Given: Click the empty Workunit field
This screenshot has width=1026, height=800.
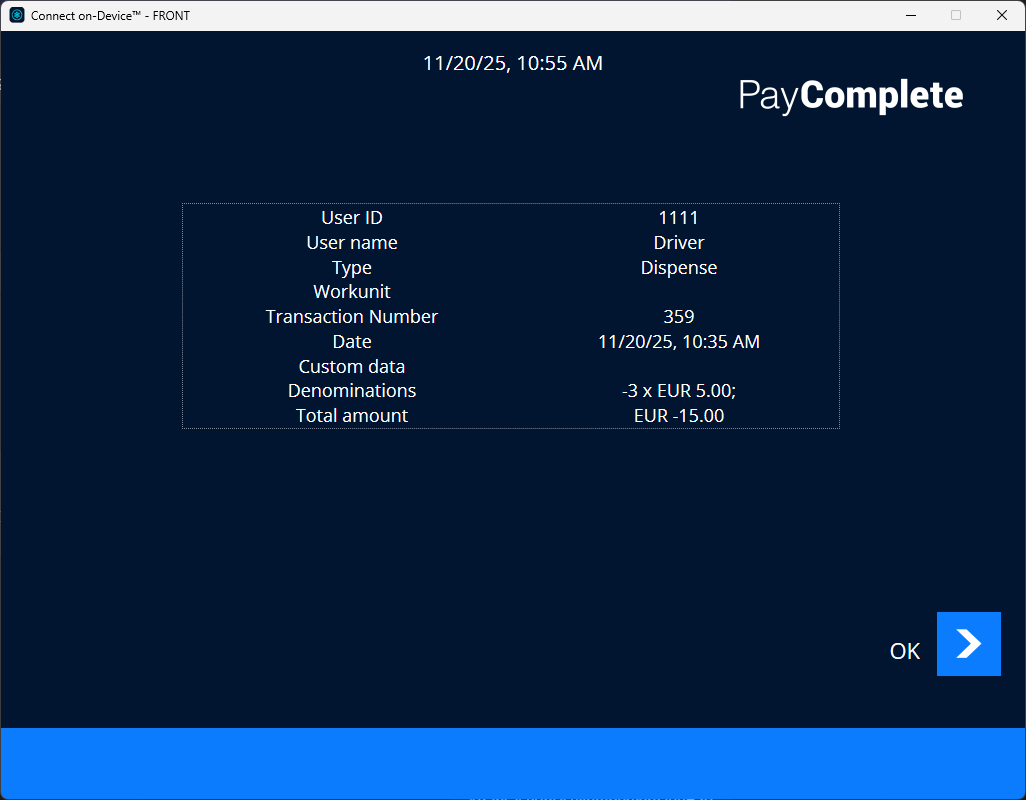Looking at the screenshot, I should 679,291.
